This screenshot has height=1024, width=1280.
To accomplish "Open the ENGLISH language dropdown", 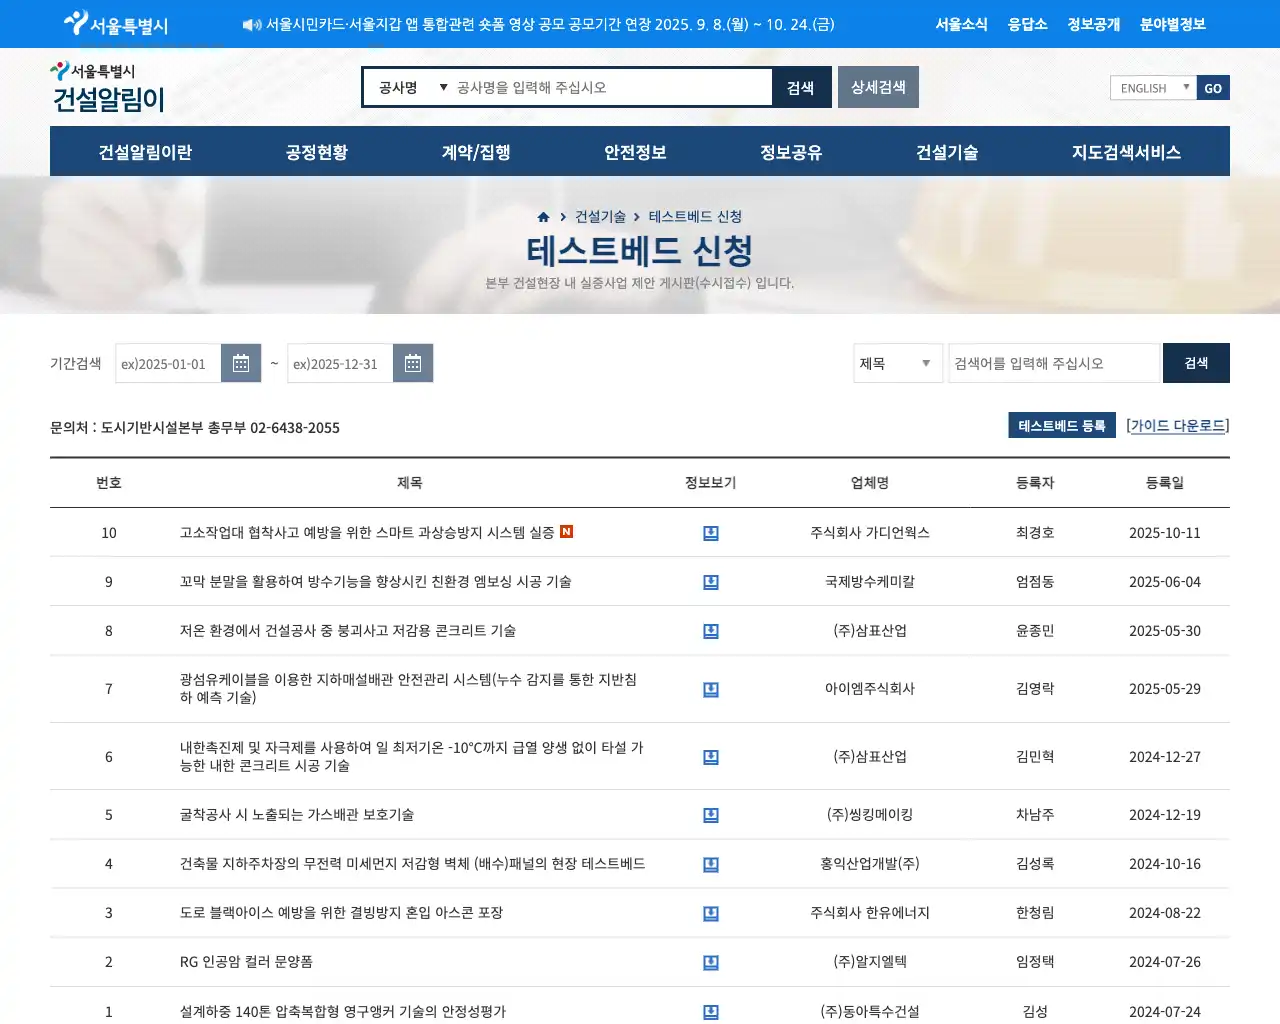I will point(1152,88).
